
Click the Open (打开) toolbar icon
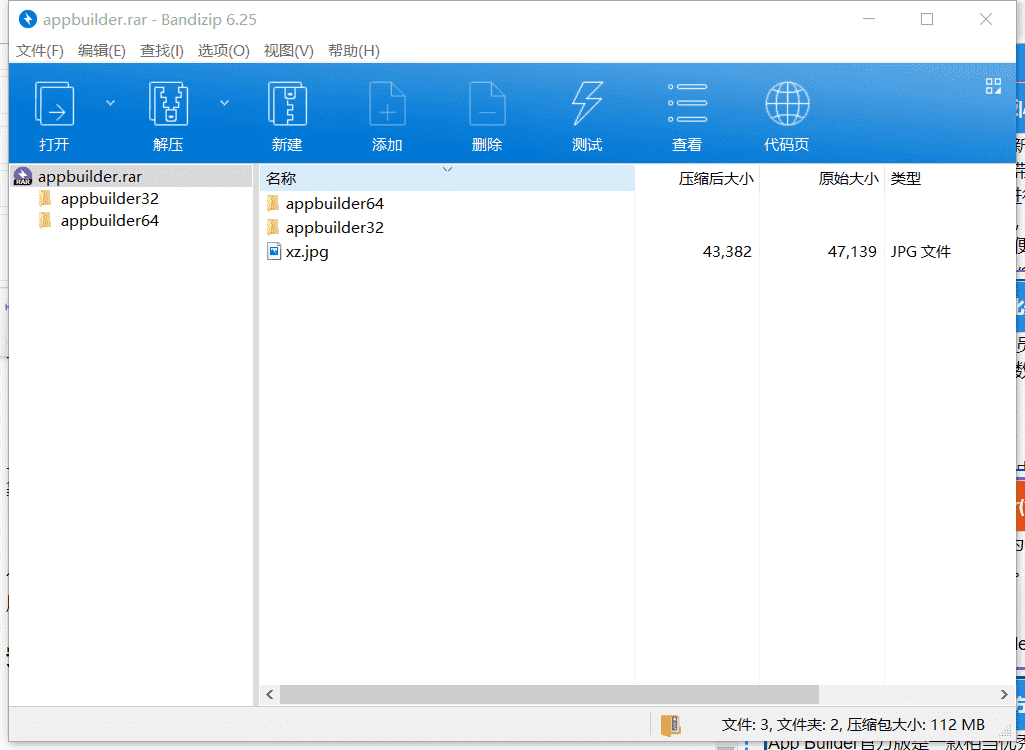pos(54,105)
